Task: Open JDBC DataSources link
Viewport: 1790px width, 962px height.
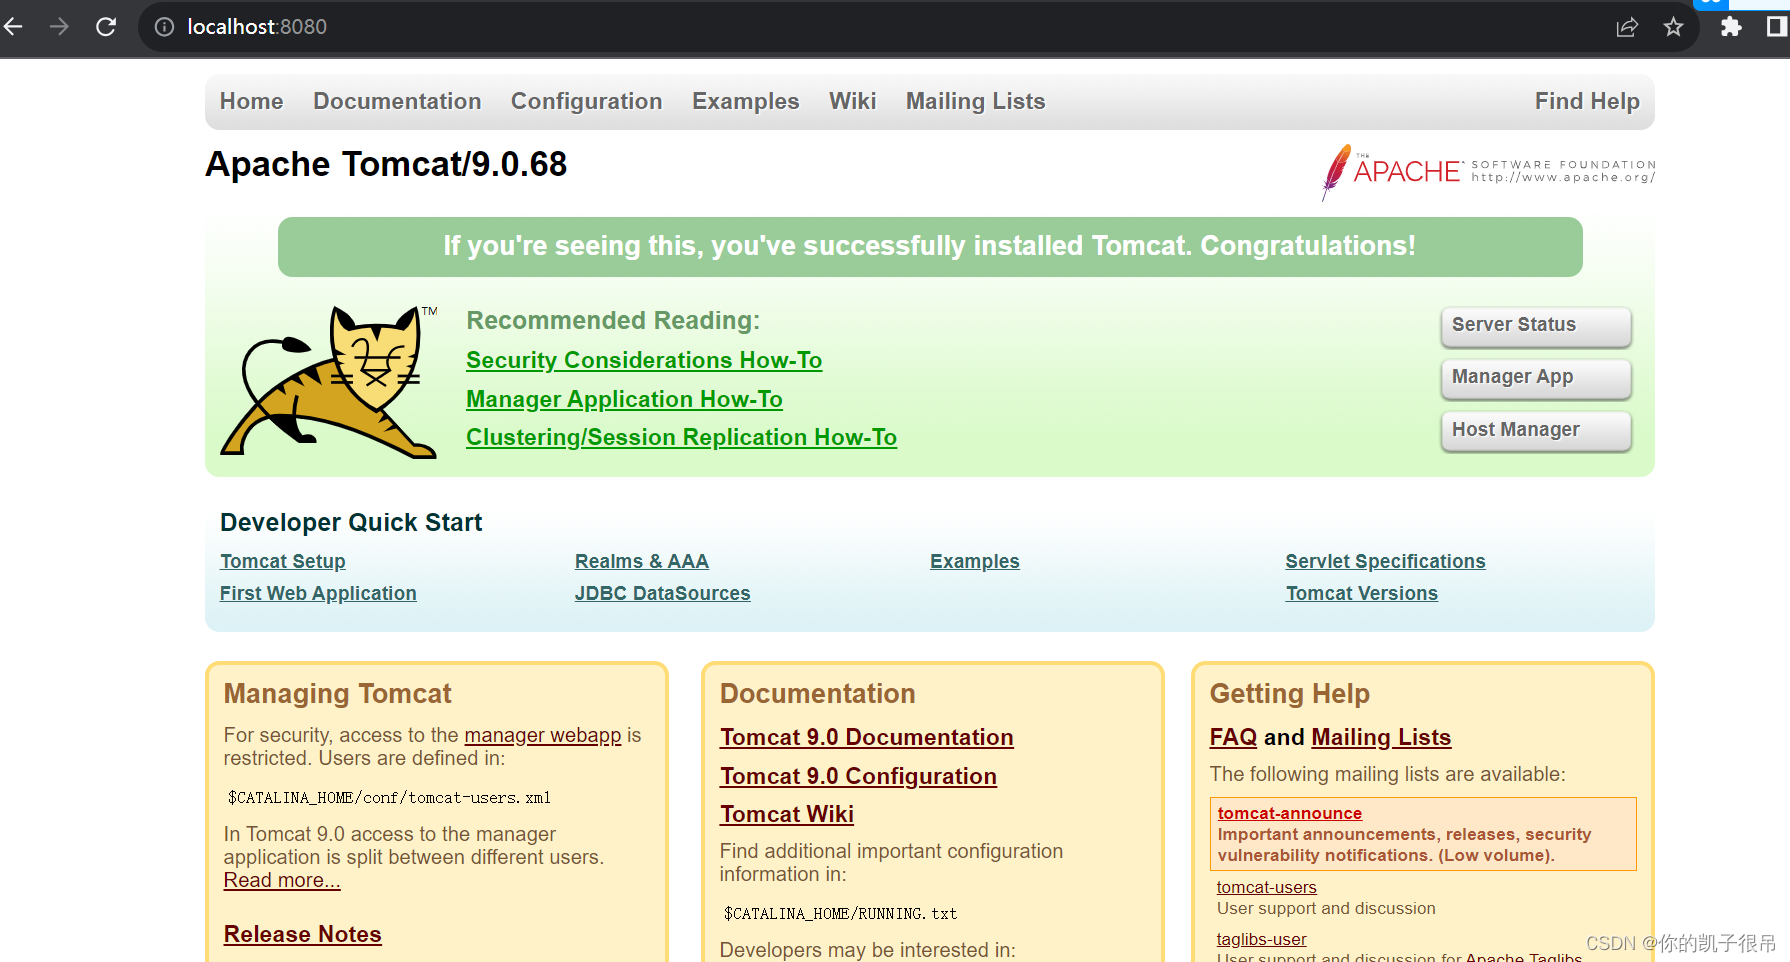Action: coord(662,593)
